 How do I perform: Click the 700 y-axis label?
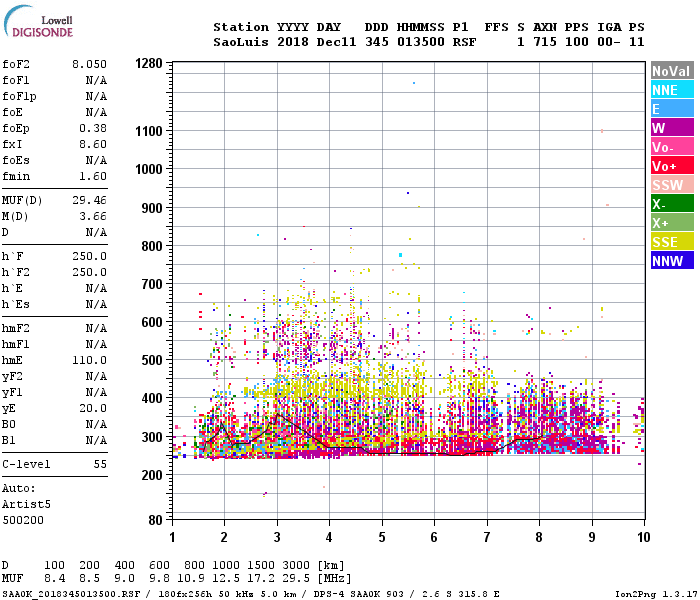coord(152,284)
